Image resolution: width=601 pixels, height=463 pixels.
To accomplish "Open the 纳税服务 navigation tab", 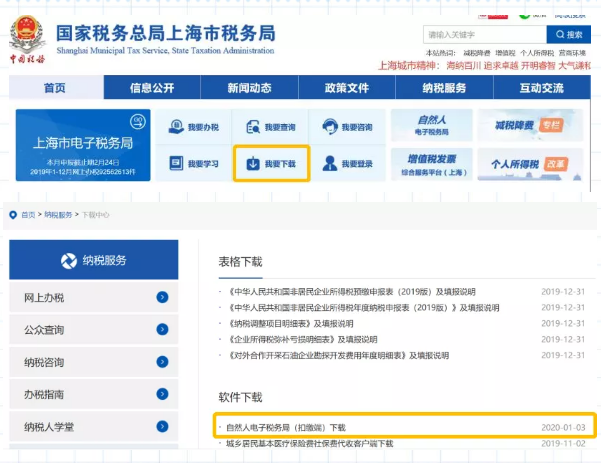I will pos(444,87).
